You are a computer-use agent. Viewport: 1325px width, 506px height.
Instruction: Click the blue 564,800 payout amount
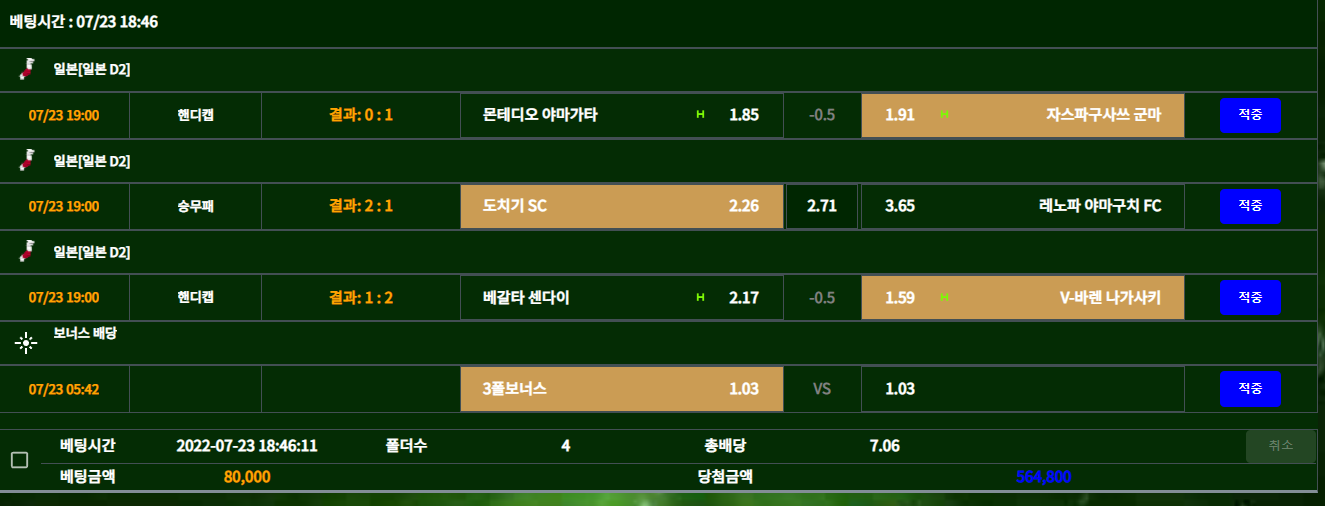1043,477
